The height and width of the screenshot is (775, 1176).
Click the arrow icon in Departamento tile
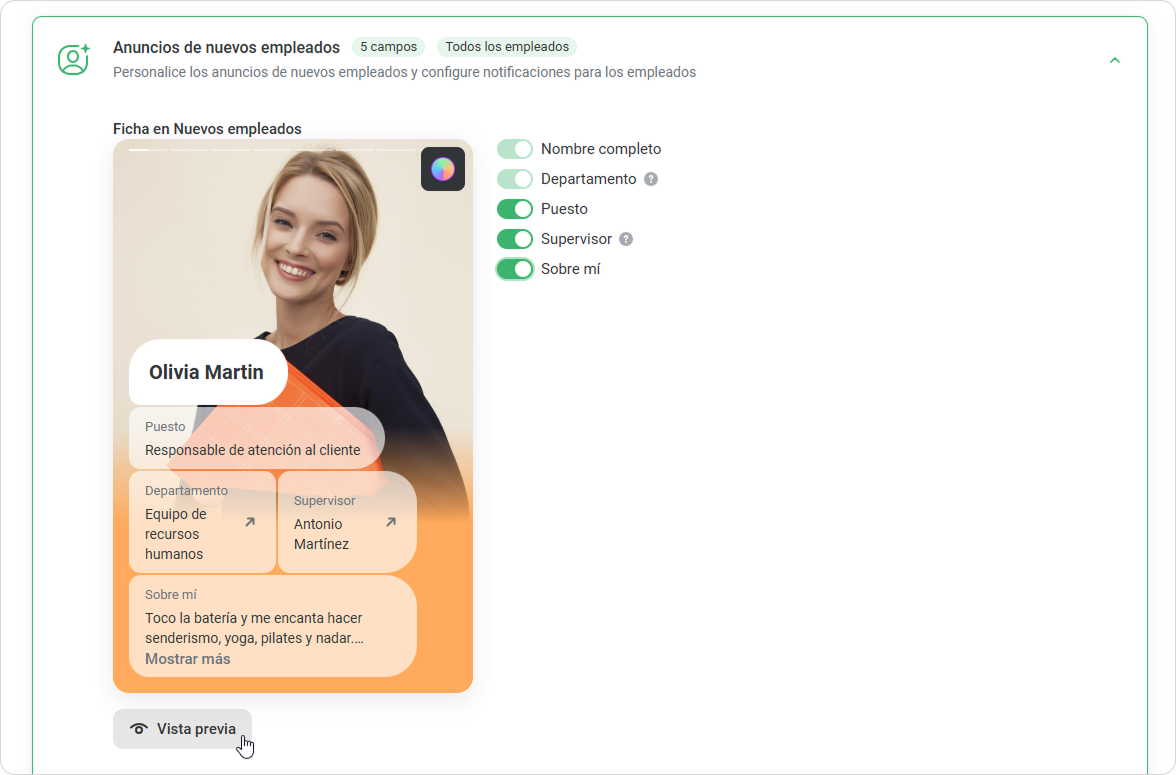point(250,522)
